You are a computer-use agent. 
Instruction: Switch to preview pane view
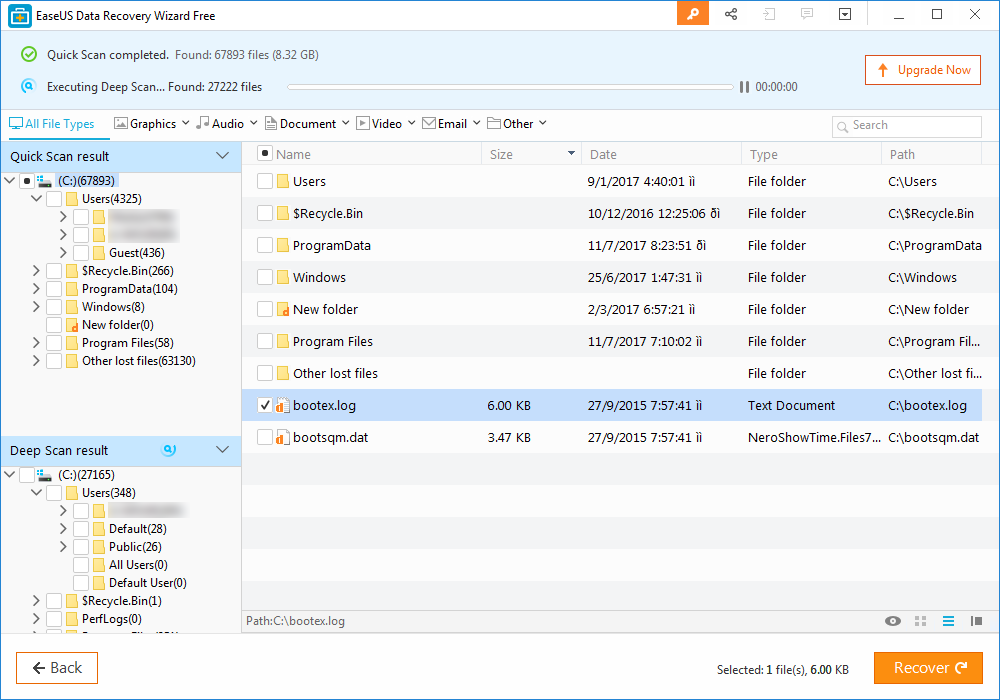[976, 621]
